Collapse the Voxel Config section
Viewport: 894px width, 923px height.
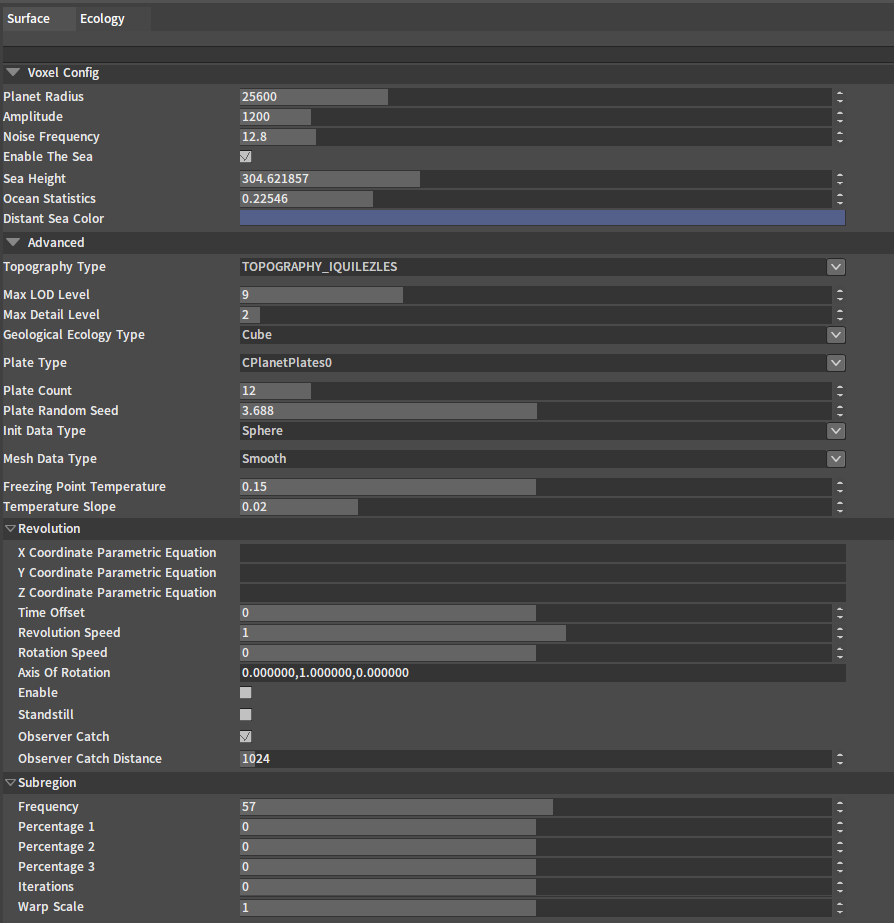pyautogui.click(x=12, y=73)
